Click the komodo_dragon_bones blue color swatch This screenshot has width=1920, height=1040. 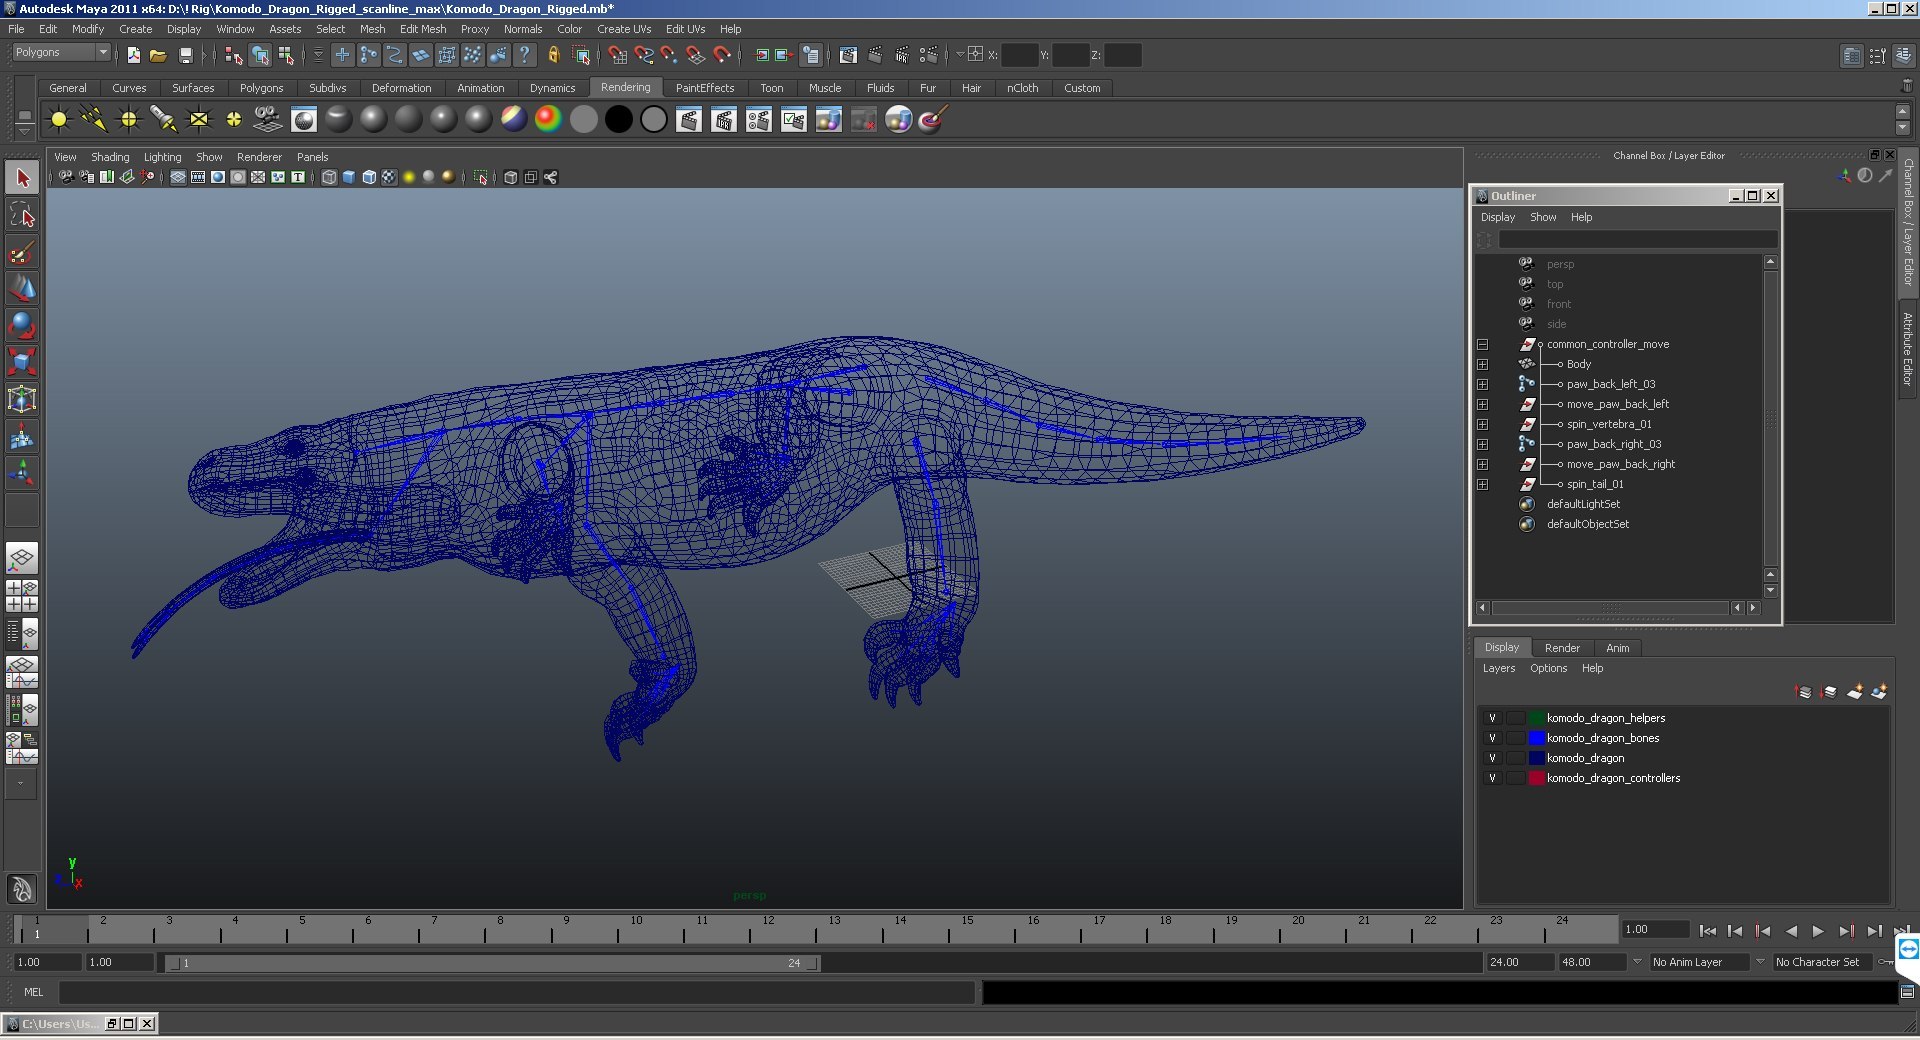point(1537,738)
